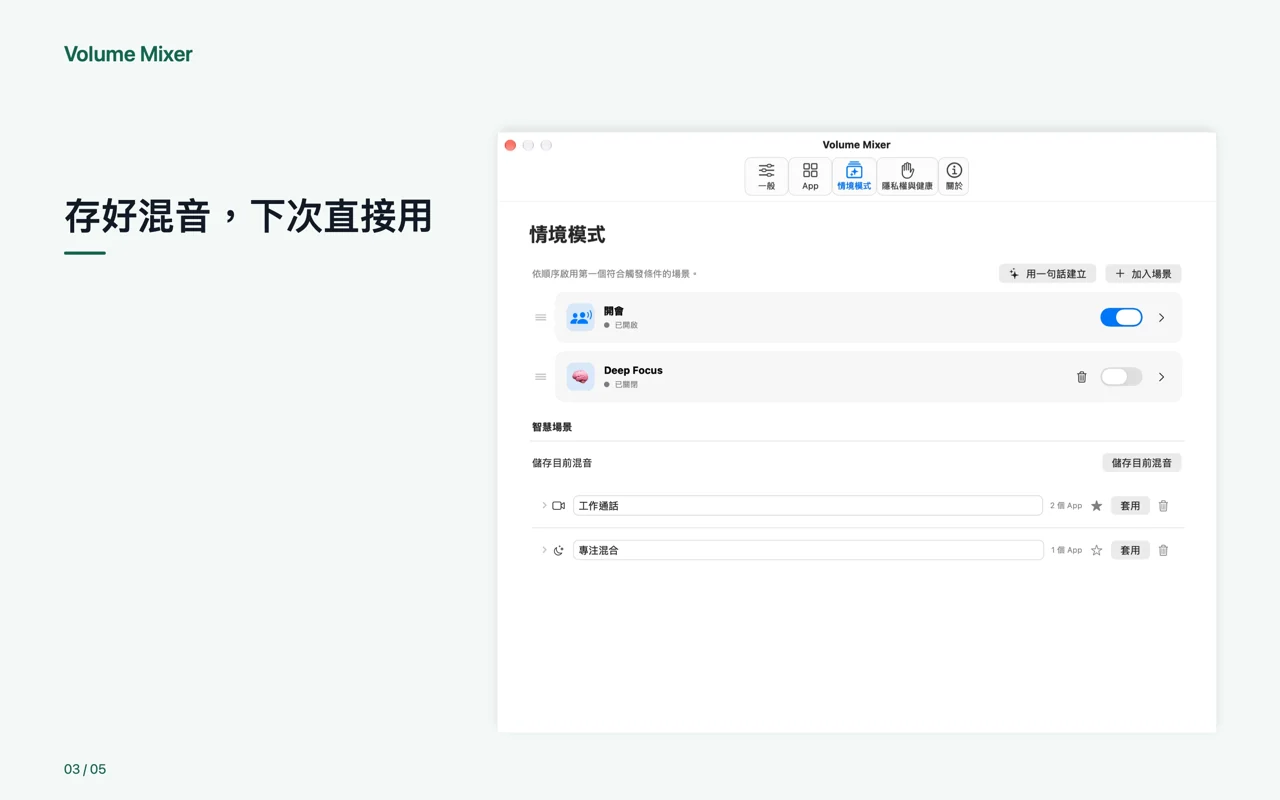
Task: Click the 用一句話建立 button
Action: click(x=1047, y=274)
